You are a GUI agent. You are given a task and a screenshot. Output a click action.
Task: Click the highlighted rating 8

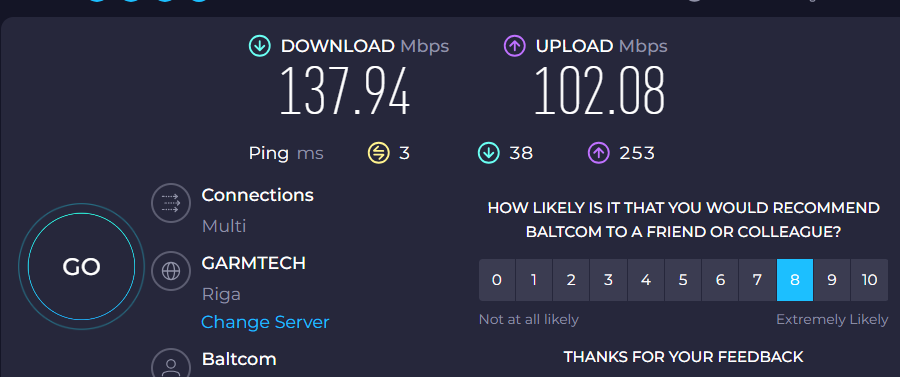(x=795, y=280)
